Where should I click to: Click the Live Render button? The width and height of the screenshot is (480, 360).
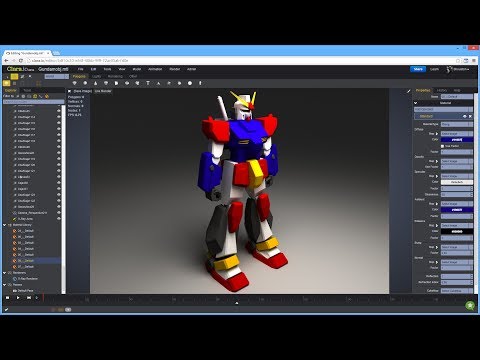click(x=103, y=91)
